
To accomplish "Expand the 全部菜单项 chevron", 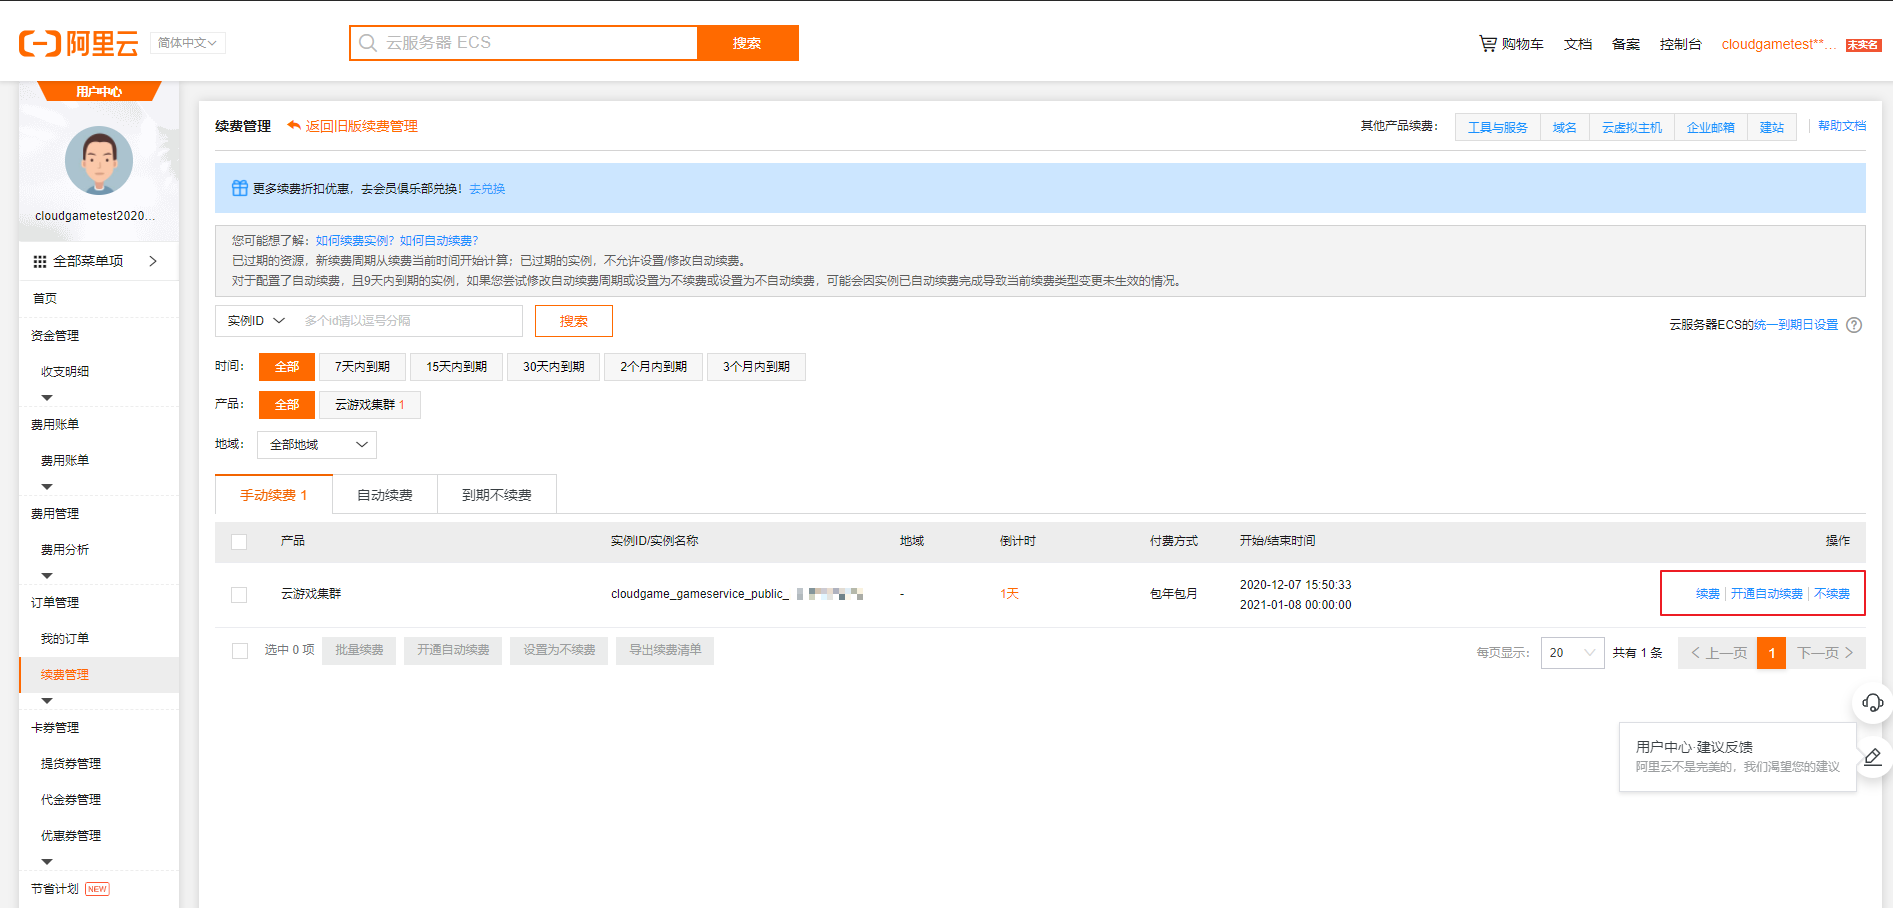I will (153, 261).
